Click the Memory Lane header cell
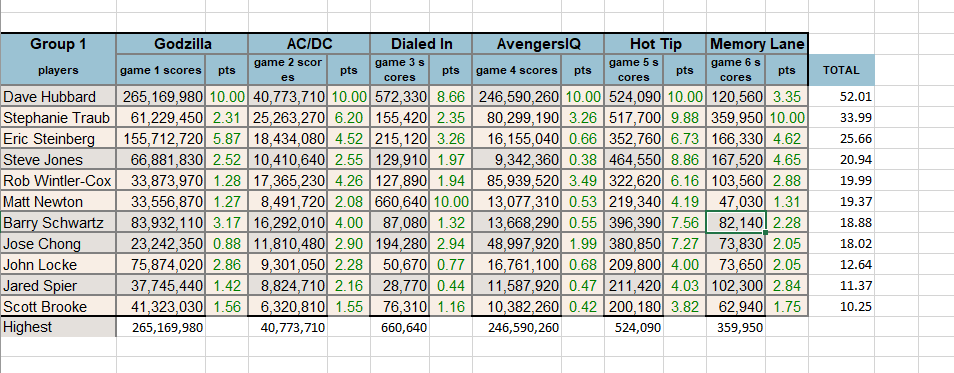The image size is (954, 373). [x=757, y=44]
